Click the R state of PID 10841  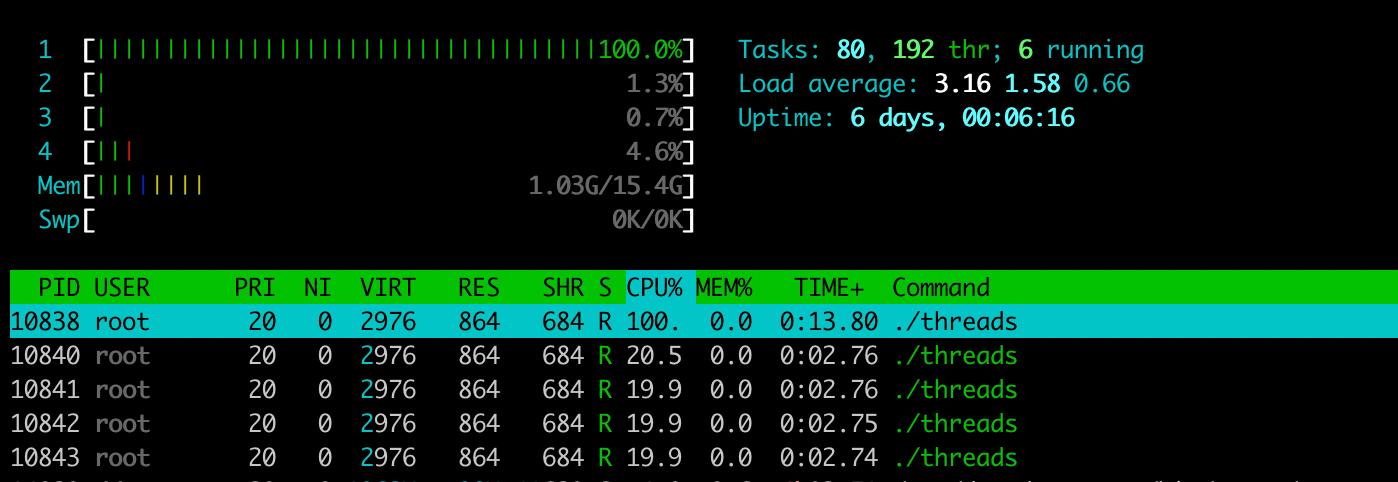coord(604,390)
